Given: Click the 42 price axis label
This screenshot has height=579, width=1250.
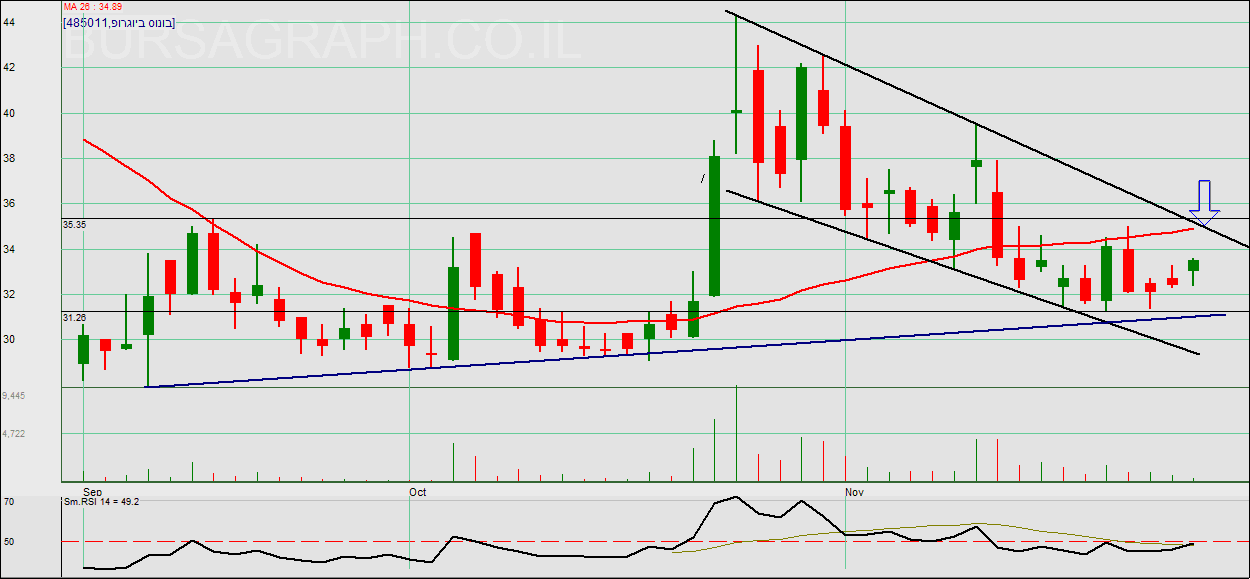Looking at the screenshot, I should 8,67.
